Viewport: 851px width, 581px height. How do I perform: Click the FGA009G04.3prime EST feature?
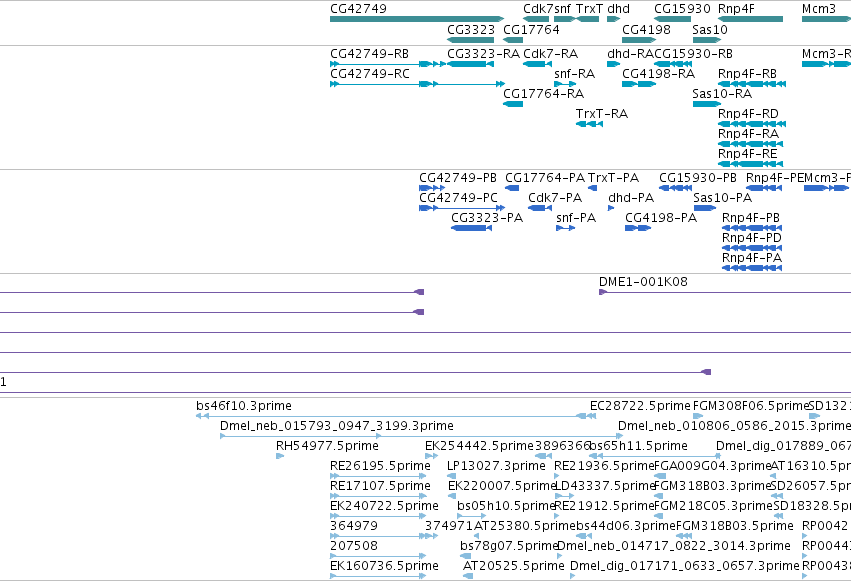point(661,476)
